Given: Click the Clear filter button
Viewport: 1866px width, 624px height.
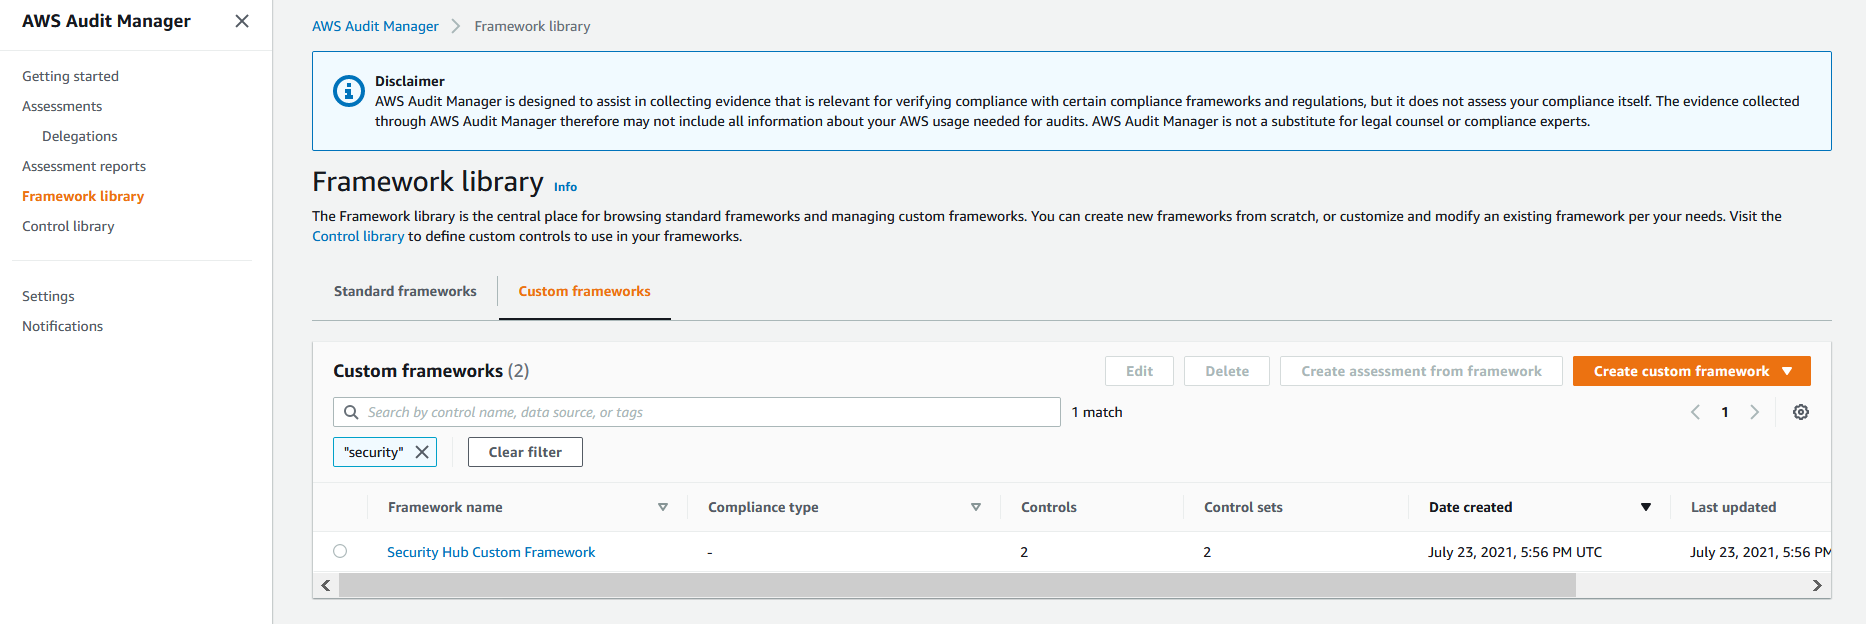Looking at the screenshot, I should click(x=525, y=452).
